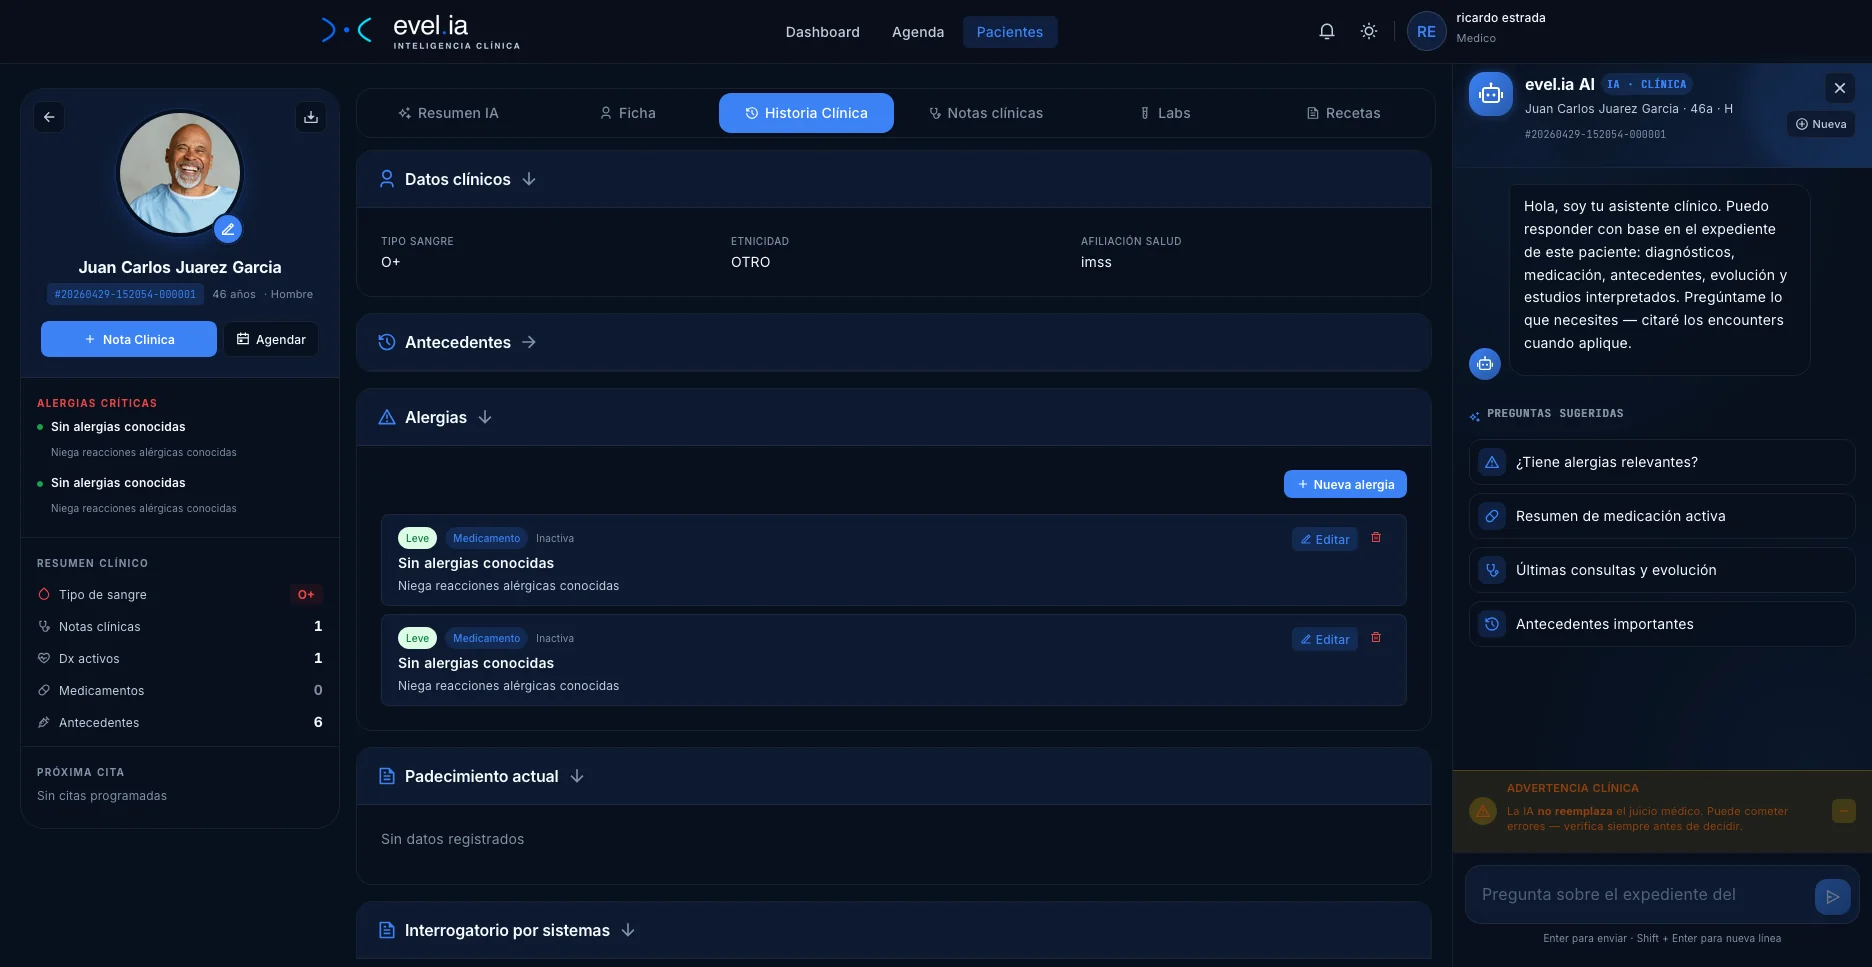This screenshot has height=967, width=1872.
Task: Send the question with arrow button
Action: point(1832,897)
